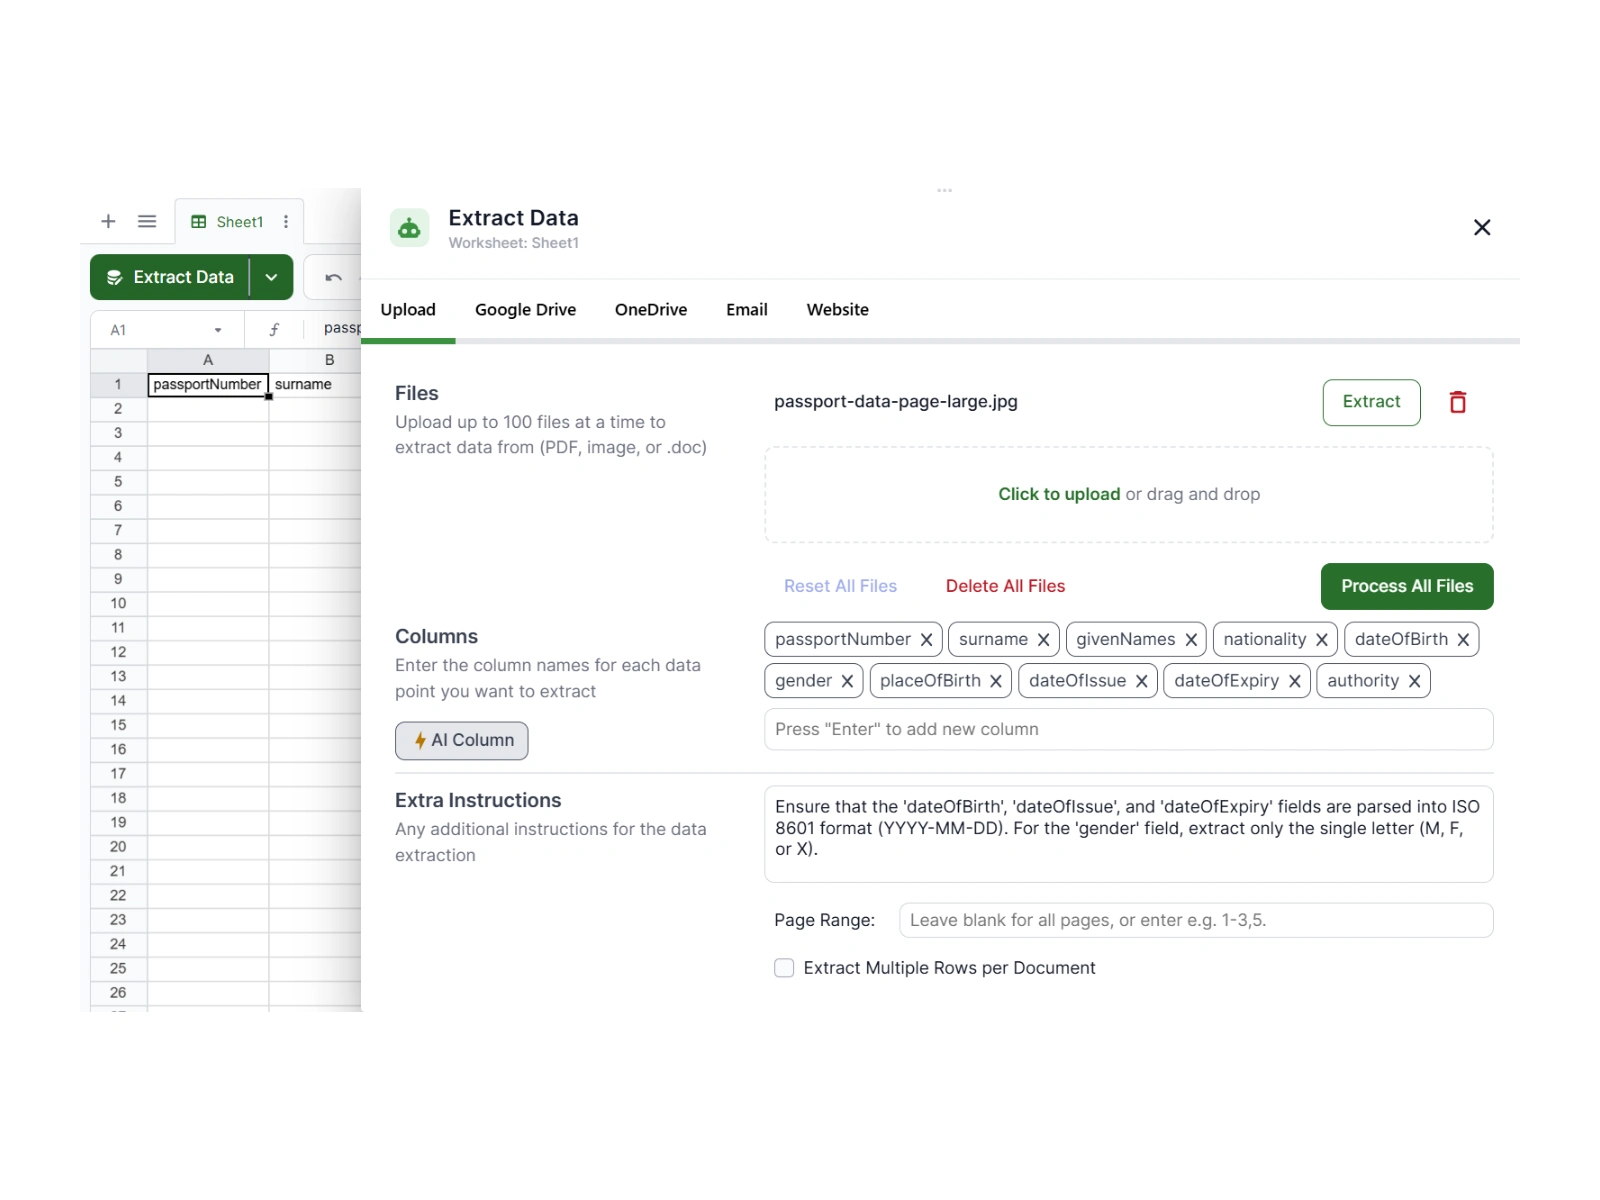
Task: Remove the dateOfExpiry column tag
Action: [1294, 681]
